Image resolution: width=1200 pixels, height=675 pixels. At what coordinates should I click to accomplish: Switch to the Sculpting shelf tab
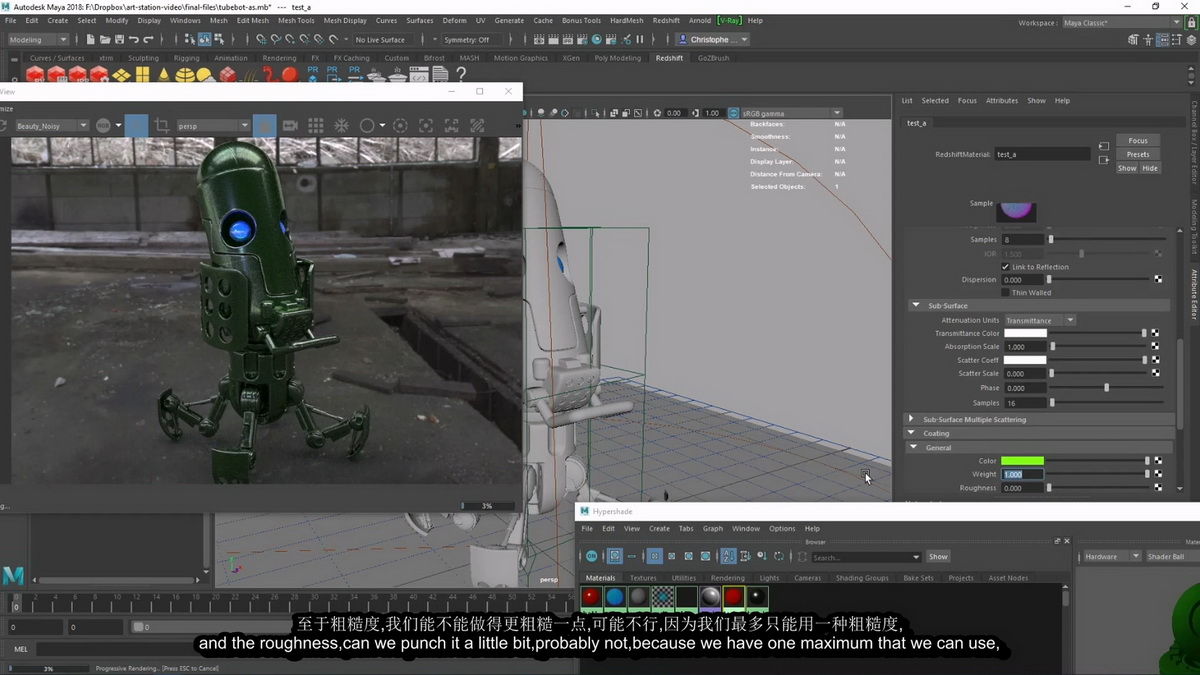143,58
